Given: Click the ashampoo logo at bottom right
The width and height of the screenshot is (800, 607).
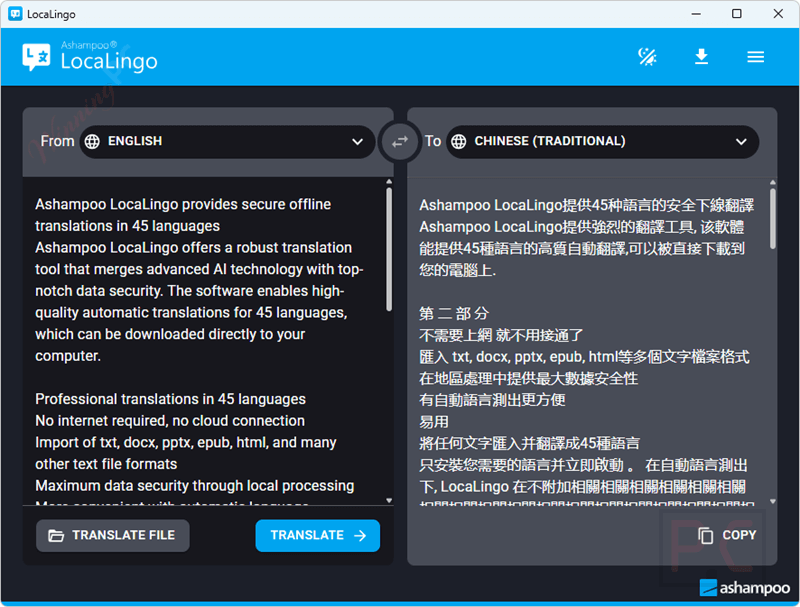Looking at the screenshot, I should [x=744, y=588].
